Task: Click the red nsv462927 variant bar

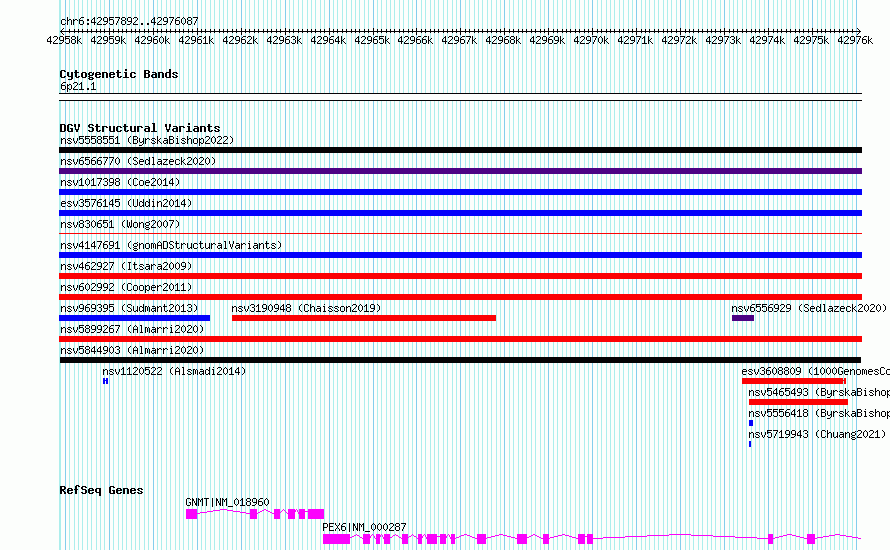Action: coord(460,276)
